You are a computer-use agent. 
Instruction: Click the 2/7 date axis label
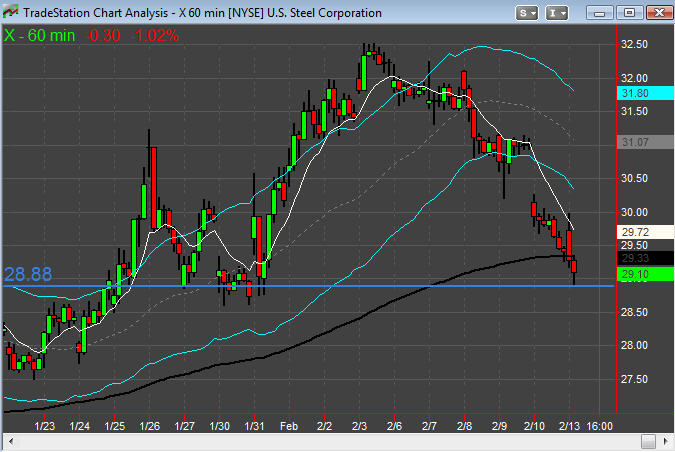coord(429,426)
